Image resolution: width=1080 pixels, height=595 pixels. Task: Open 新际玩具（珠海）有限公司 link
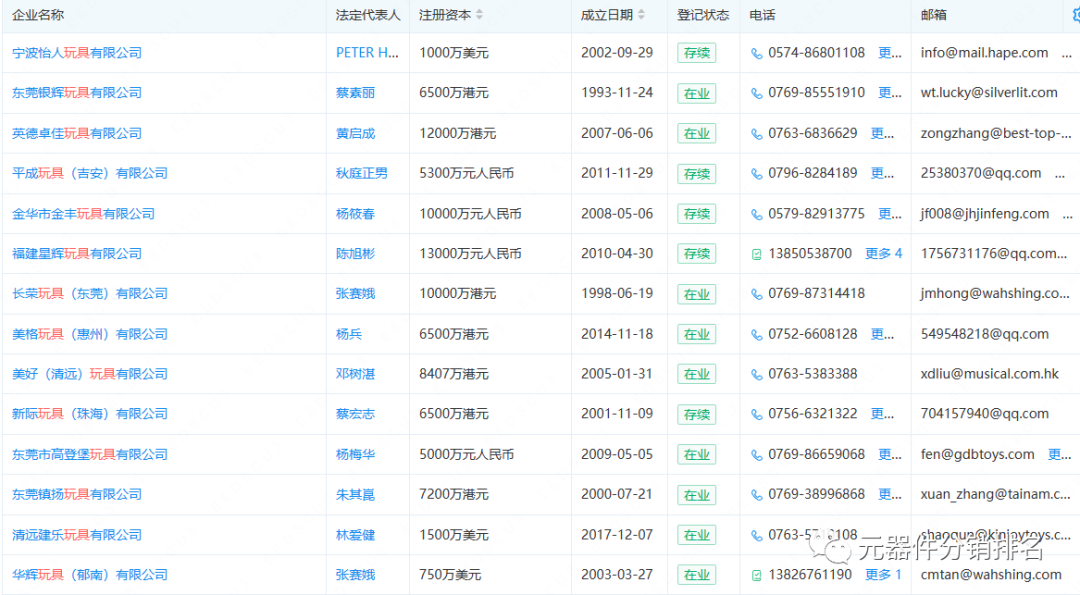click(90, 415)
